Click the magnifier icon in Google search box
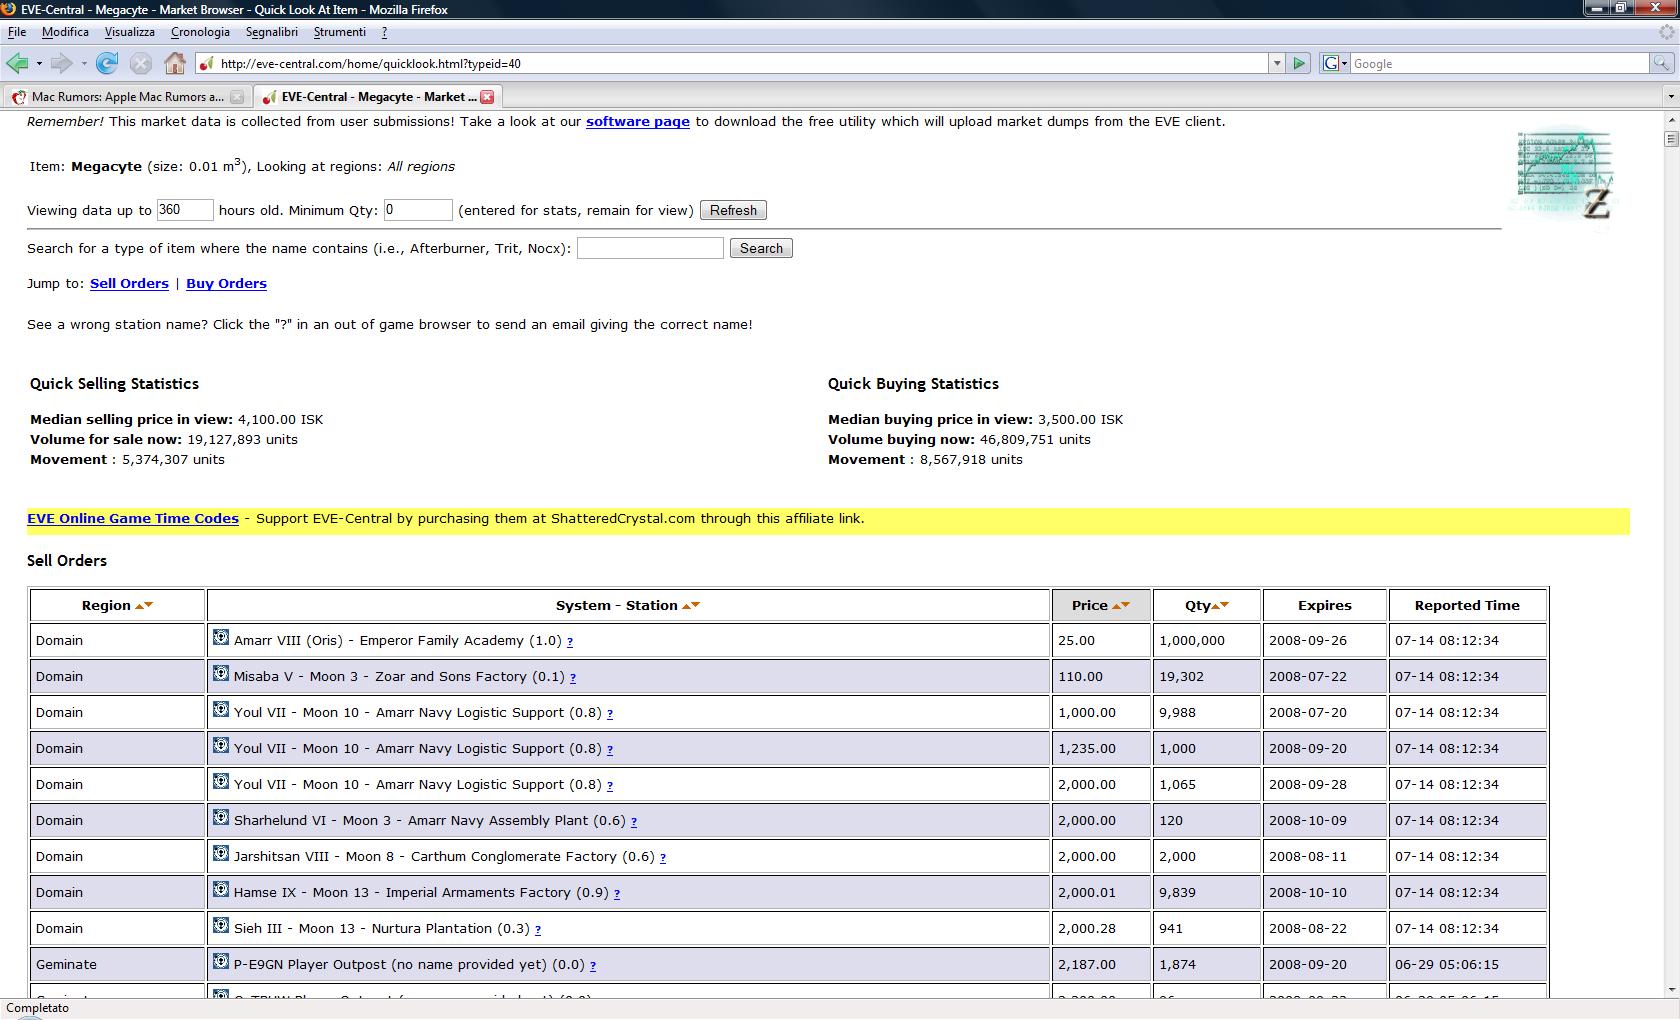Screen dimensions: 1680x1020 pyautogui.click(x=1661, y=64)
